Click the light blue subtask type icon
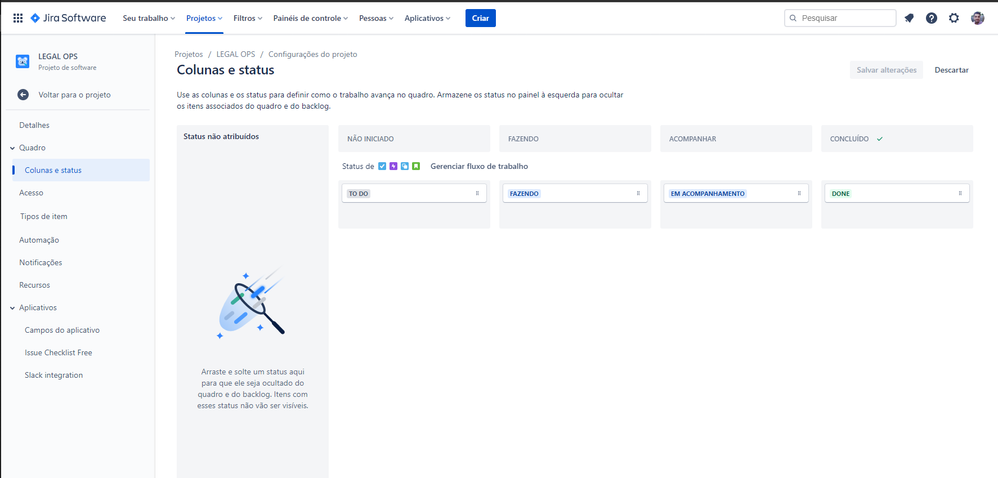 coord(405,167)
